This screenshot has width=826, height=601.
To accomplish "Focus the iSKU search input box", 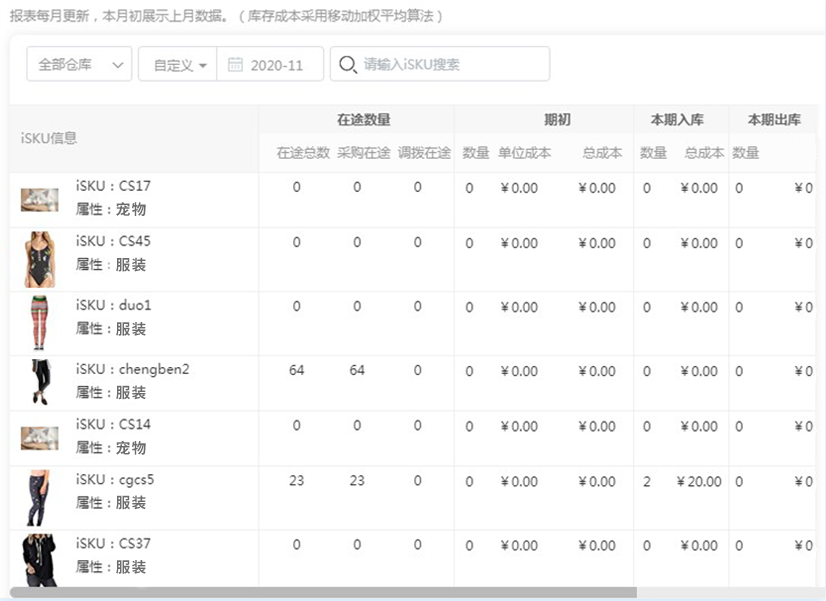I will tap(440, 64).
